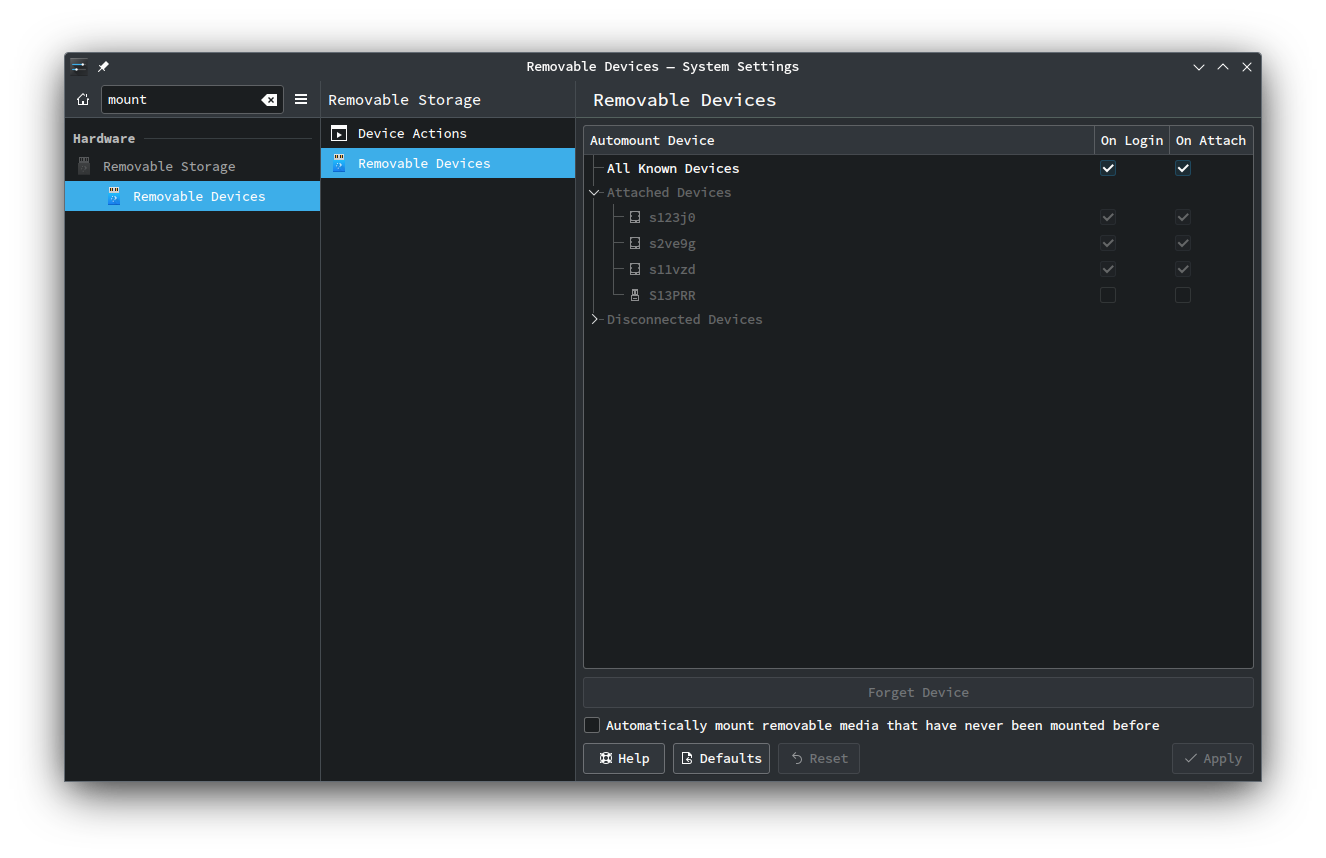Select the S13PRR USB device icon

coord(635,295)
